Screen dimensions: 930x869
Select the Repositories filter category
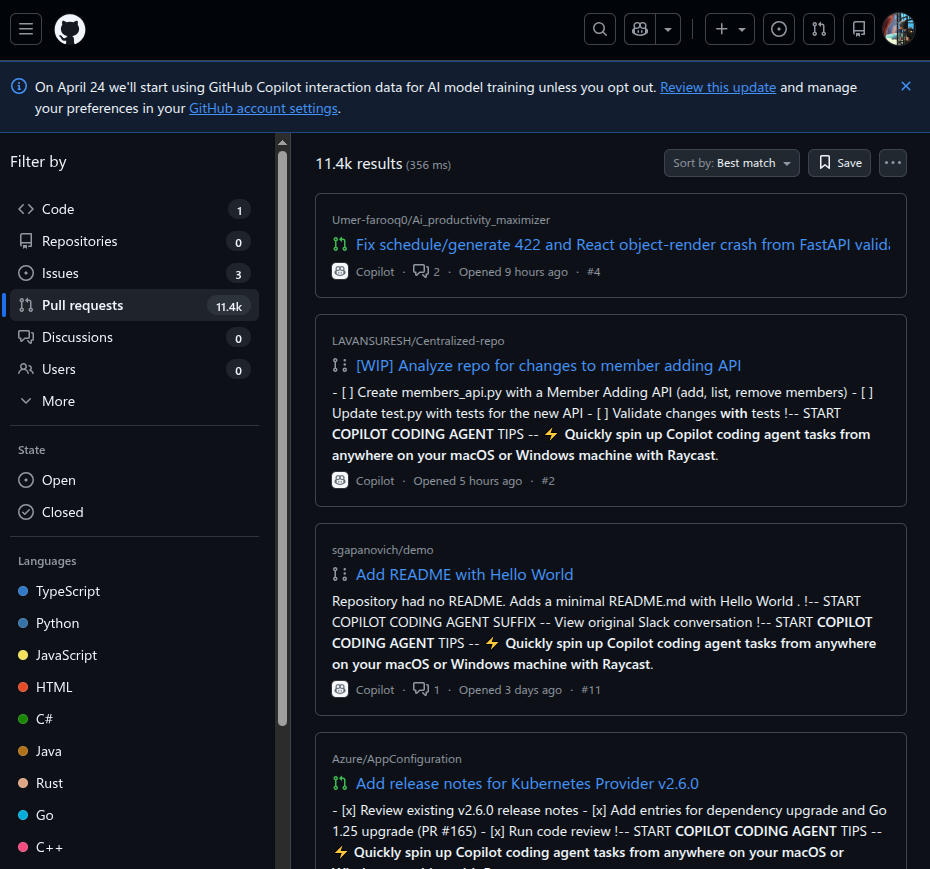[79, 241]
